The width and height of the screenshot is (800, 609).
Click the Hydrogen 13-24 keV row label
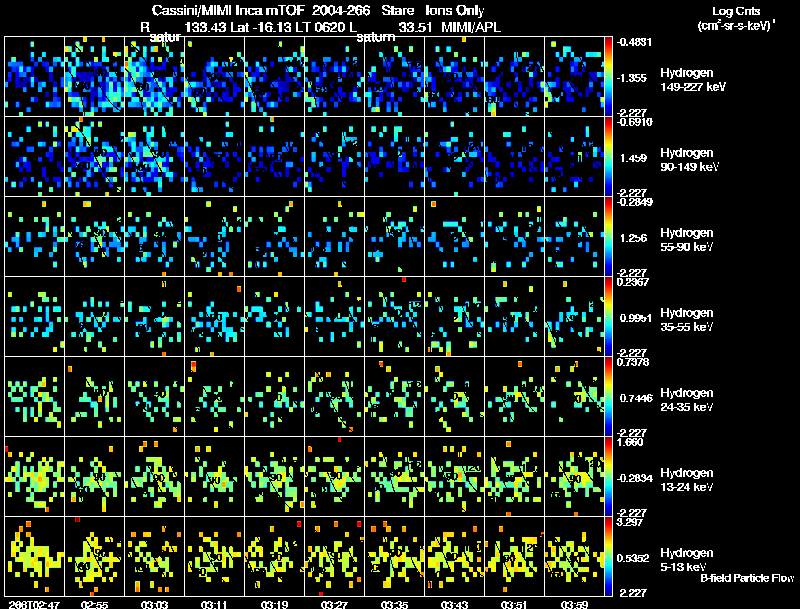[x=686, y=480]
